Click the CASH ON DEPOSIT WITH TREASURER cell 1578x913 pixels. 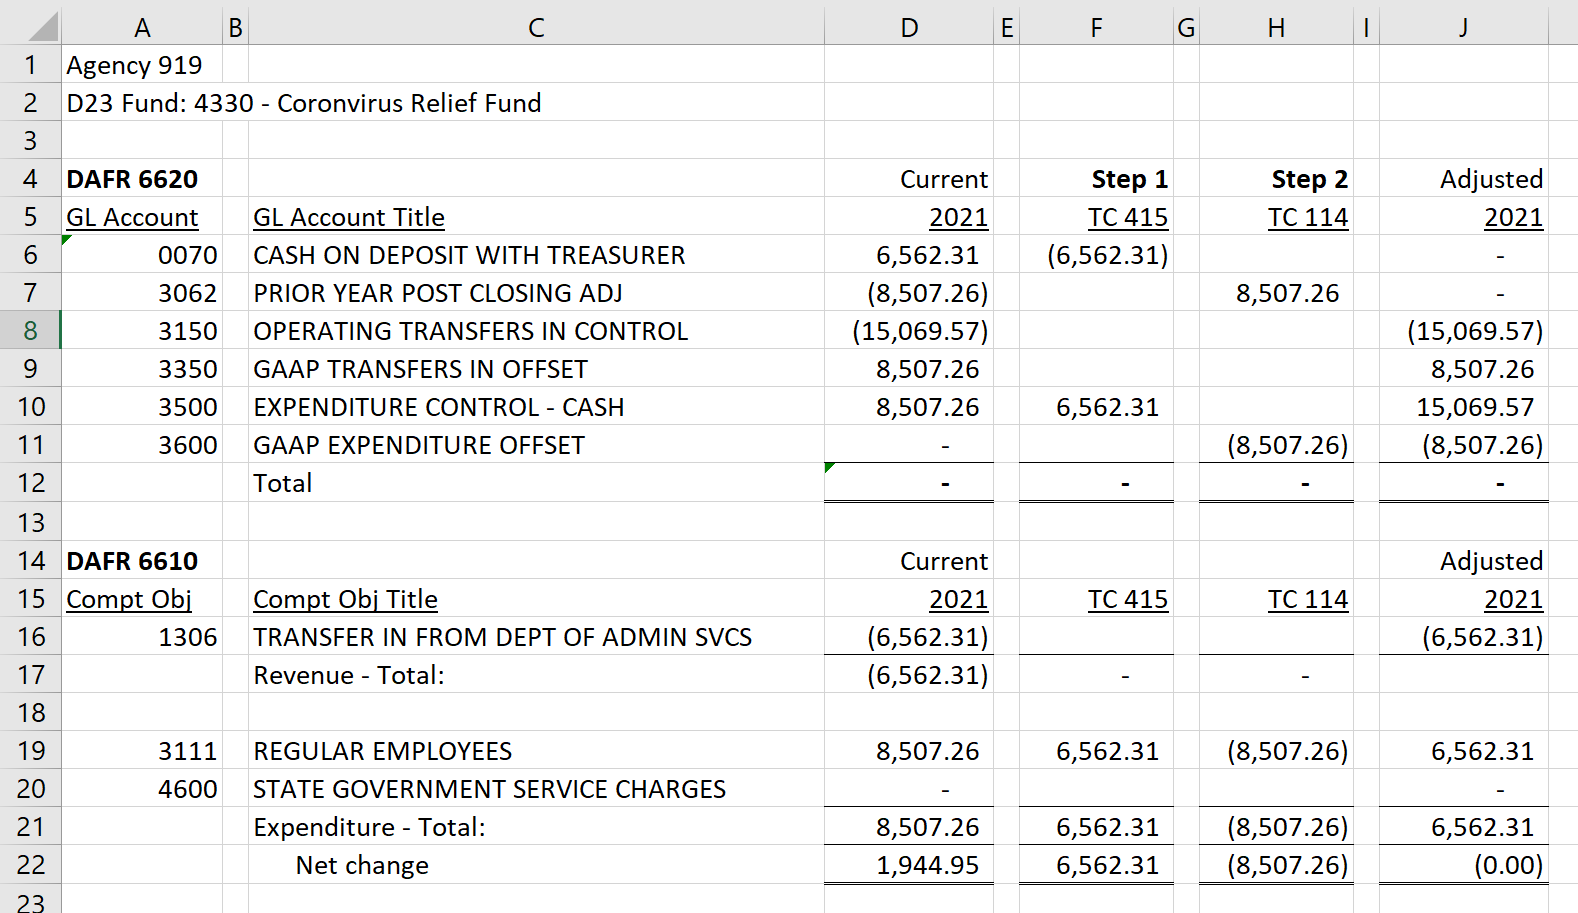click(469, 255)
